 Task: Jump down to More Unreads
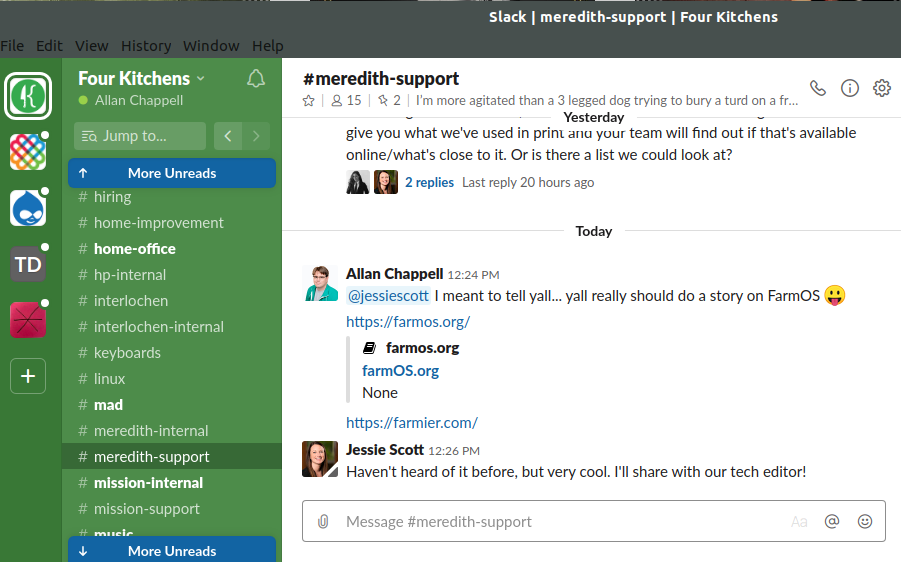coord(172,550)
